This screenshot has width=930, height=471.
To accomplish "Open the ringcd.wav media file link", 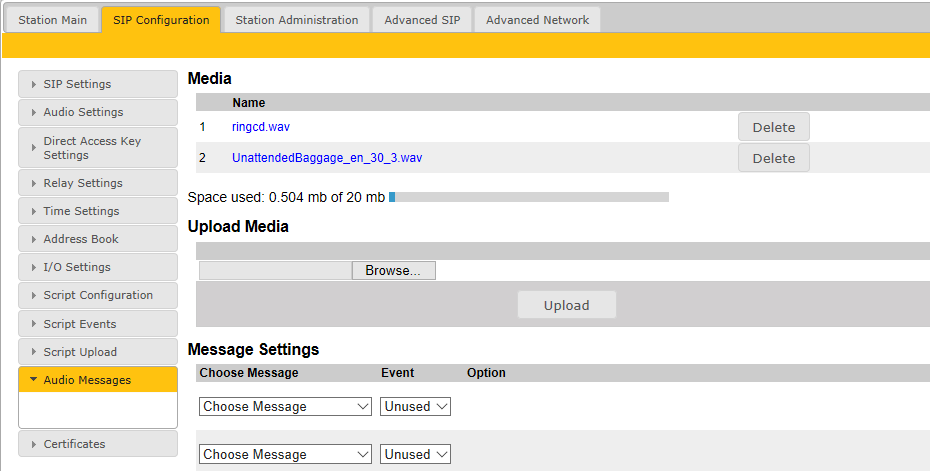I will 260,127.
